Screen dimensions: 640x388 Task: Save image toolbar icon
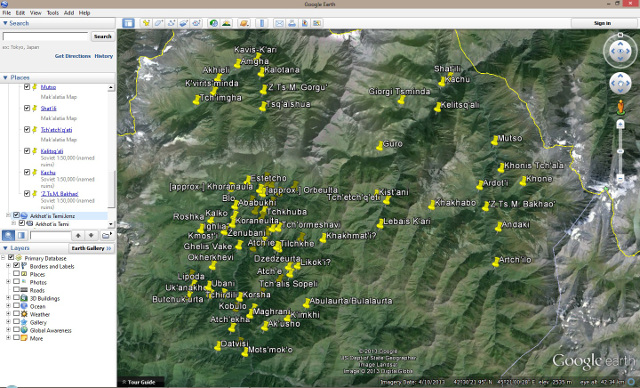tap(304, 23)
